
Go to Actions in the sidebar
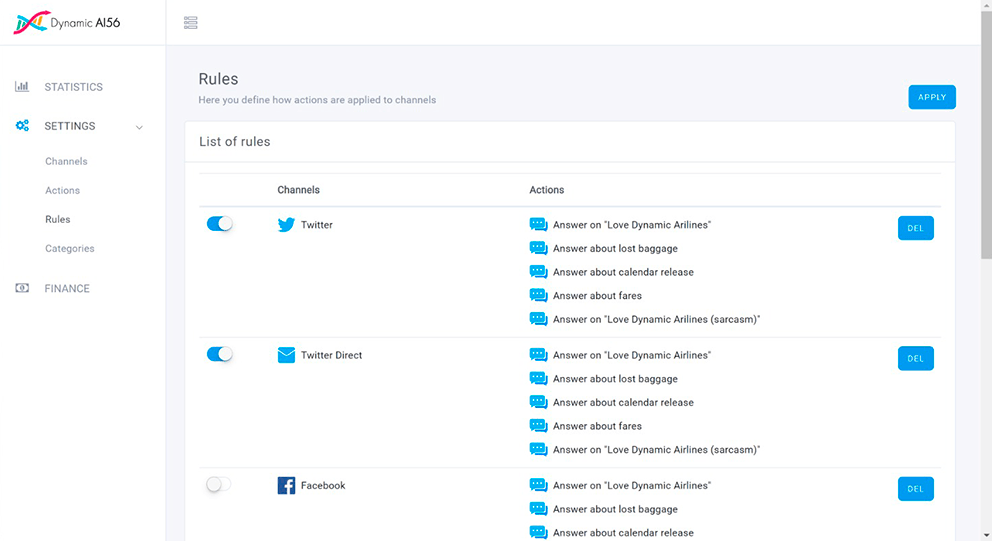[x=62, y=190]
